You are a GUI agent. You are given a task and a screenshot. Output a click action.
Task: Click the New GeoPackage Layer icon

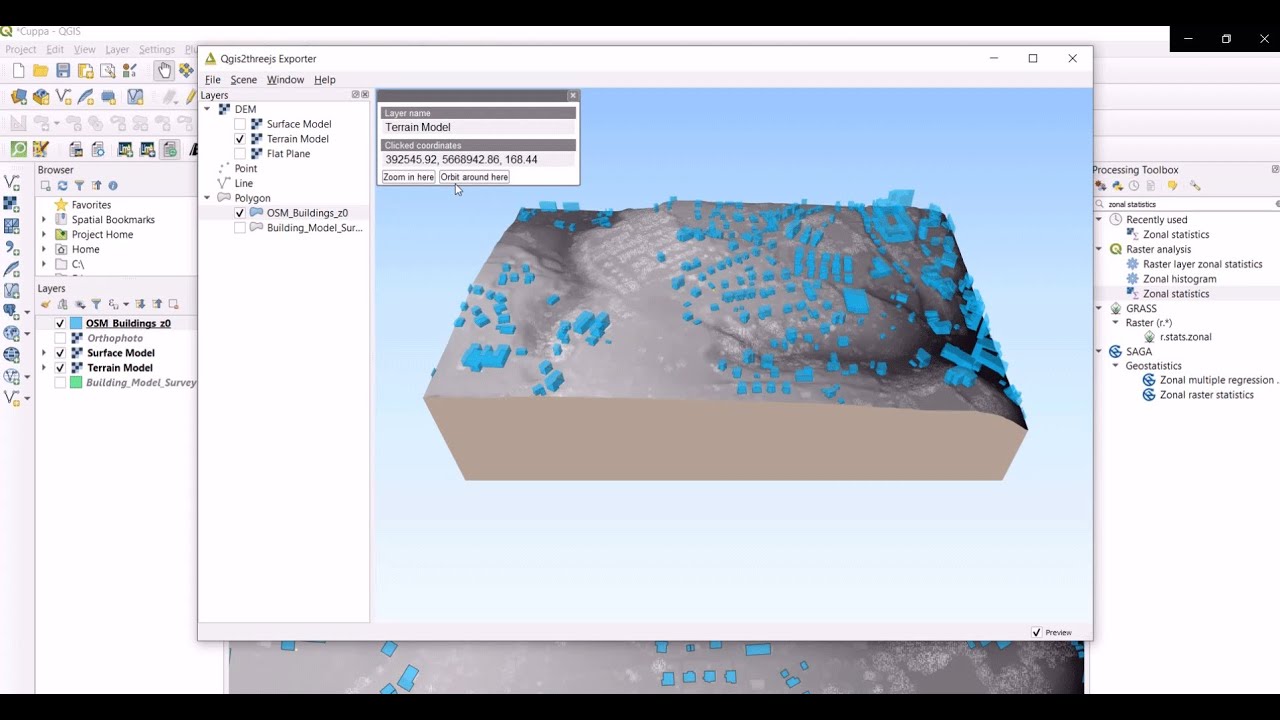[41, 97]
